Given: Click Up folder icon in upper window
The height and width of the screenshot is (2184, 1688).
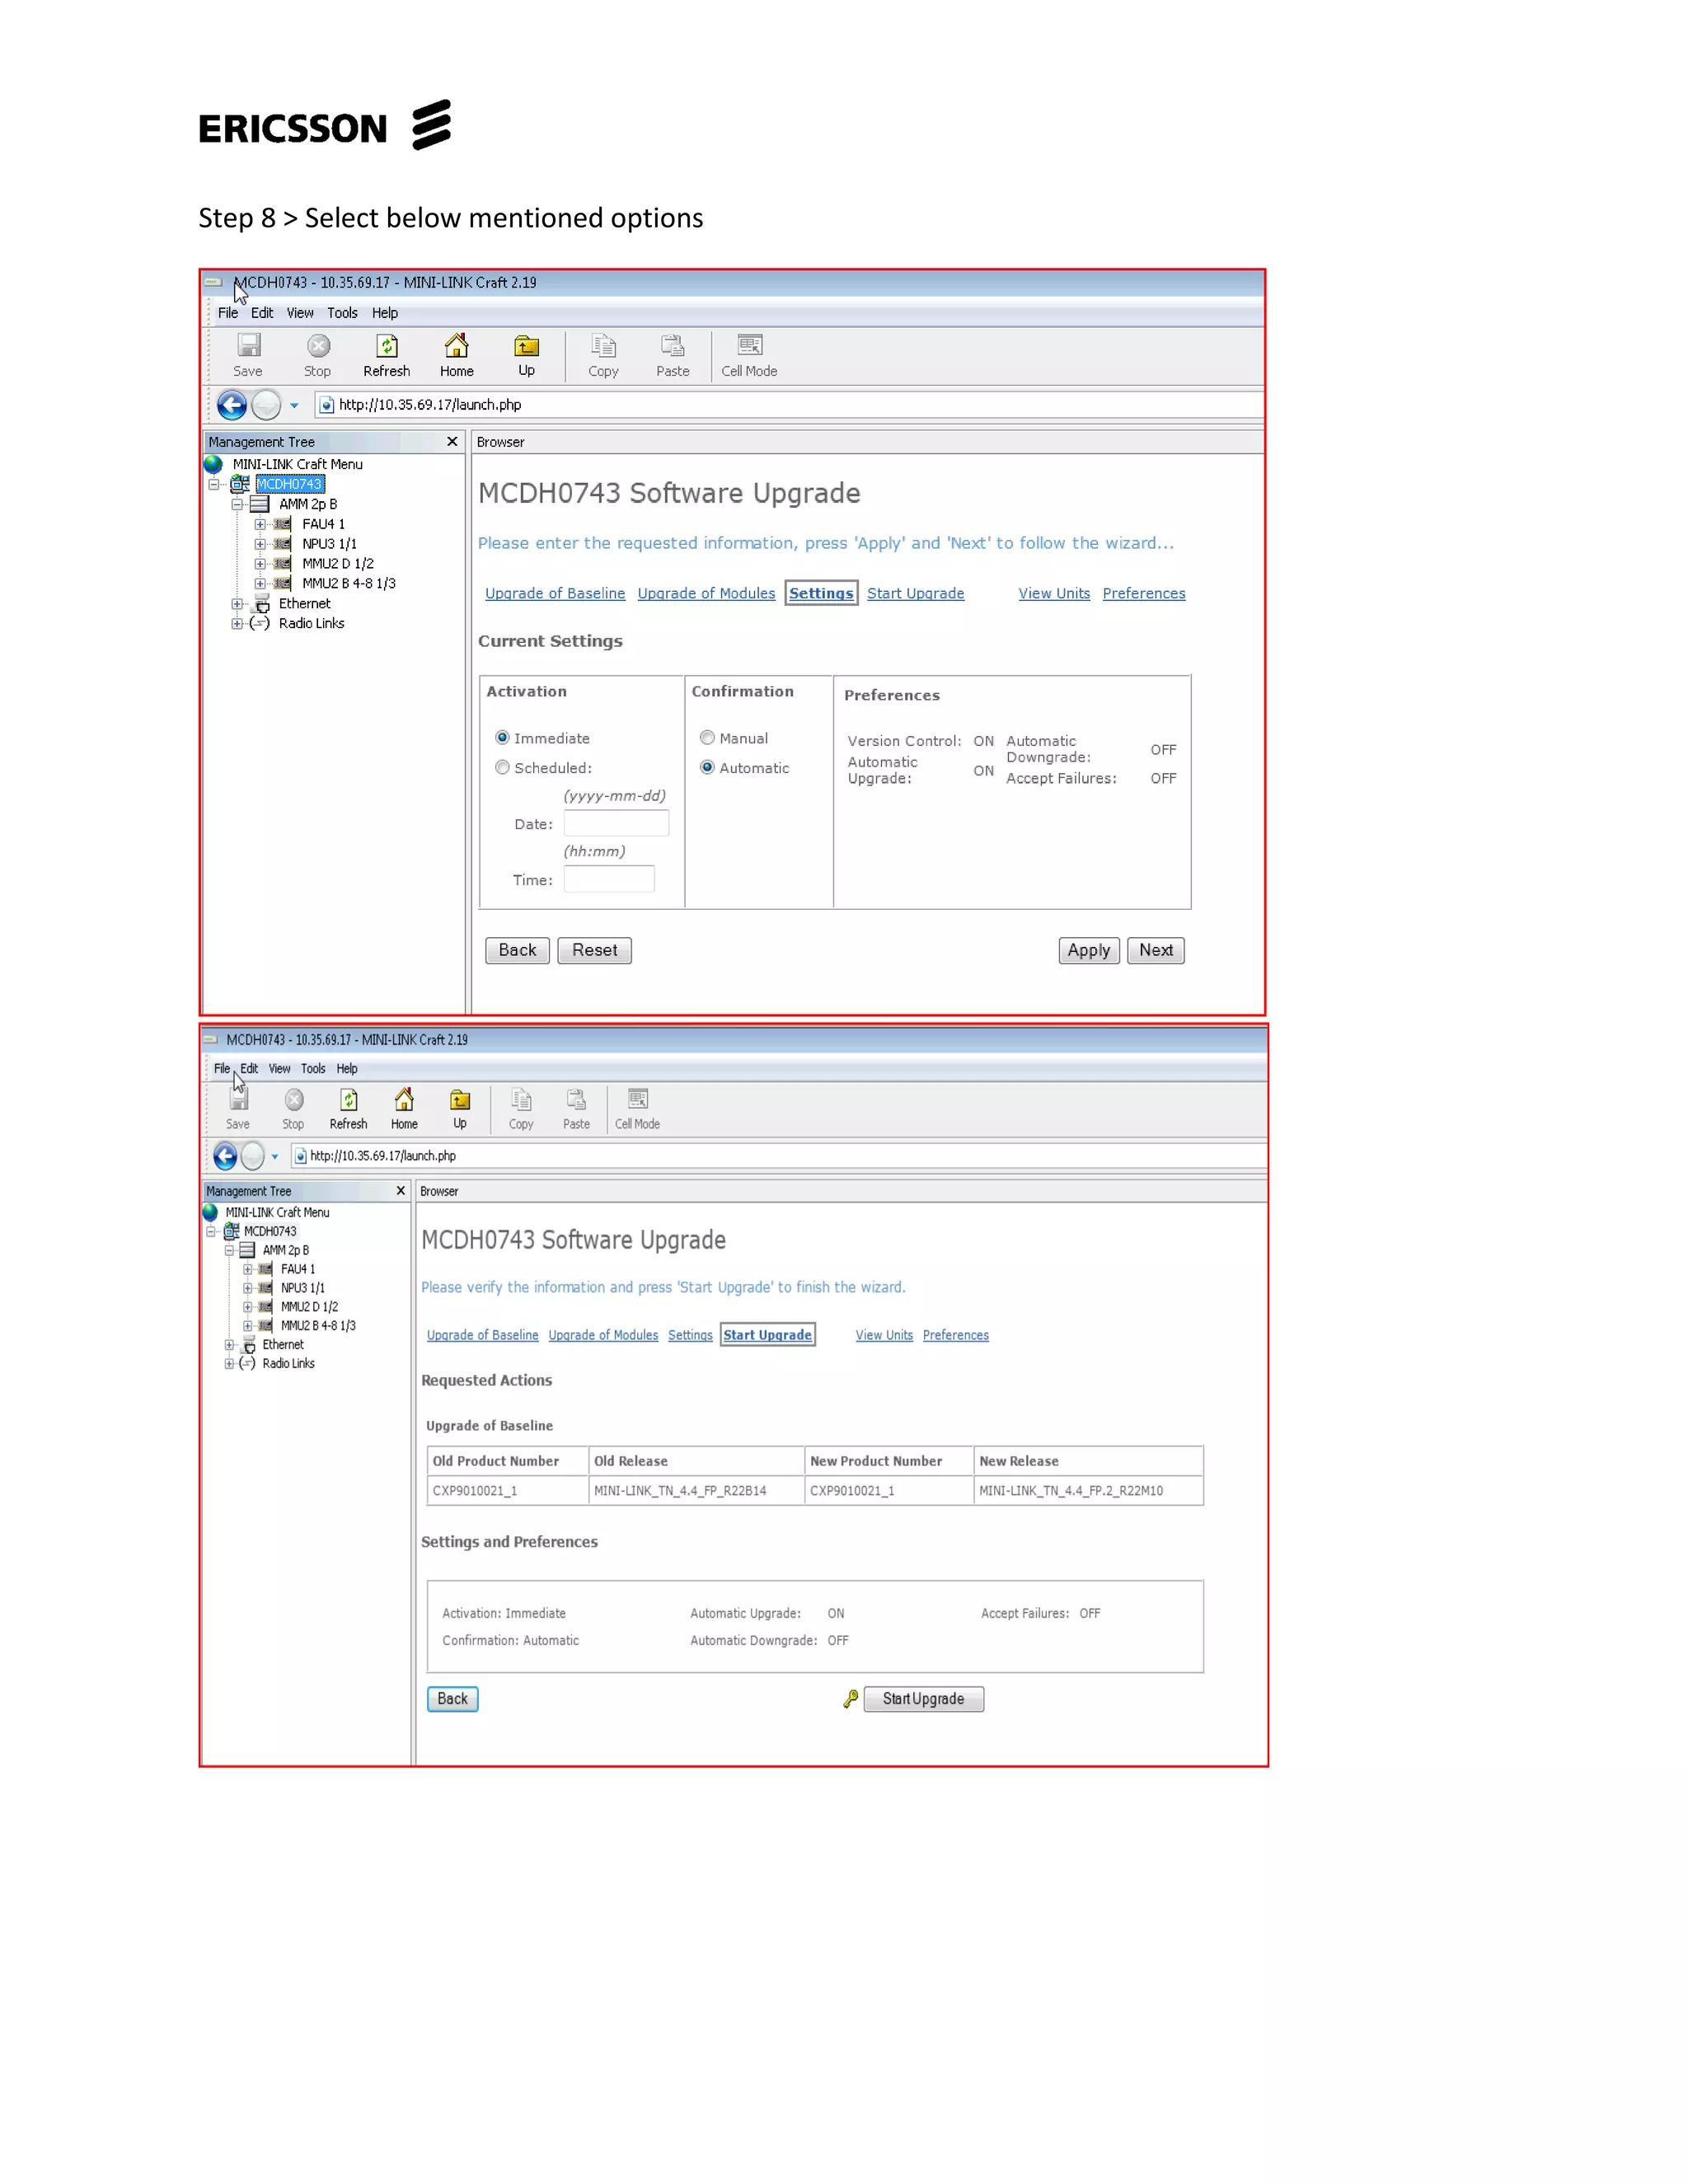Looking at the screenshot, I should point(526,346).
